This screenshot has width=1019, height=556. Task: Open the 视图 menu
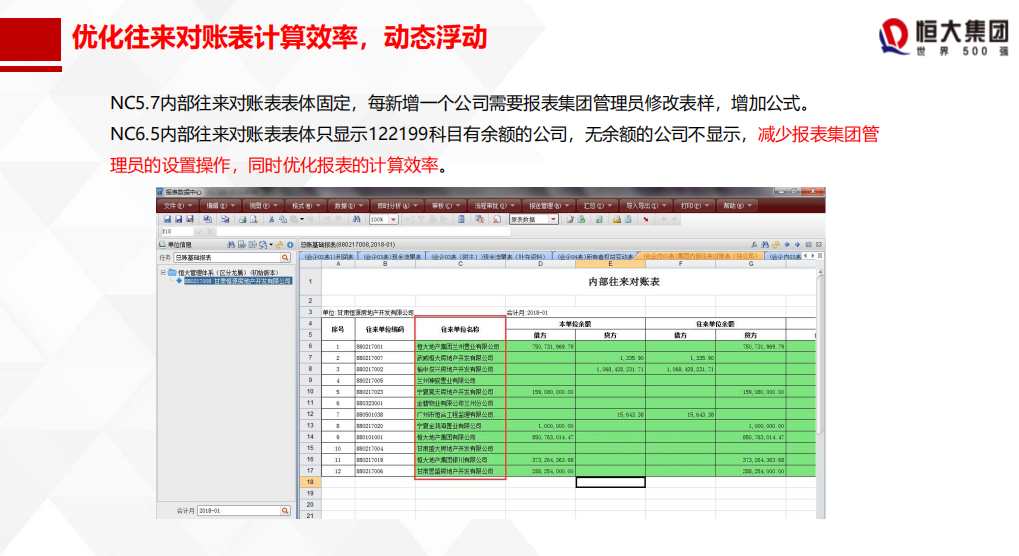click(263, 206)
